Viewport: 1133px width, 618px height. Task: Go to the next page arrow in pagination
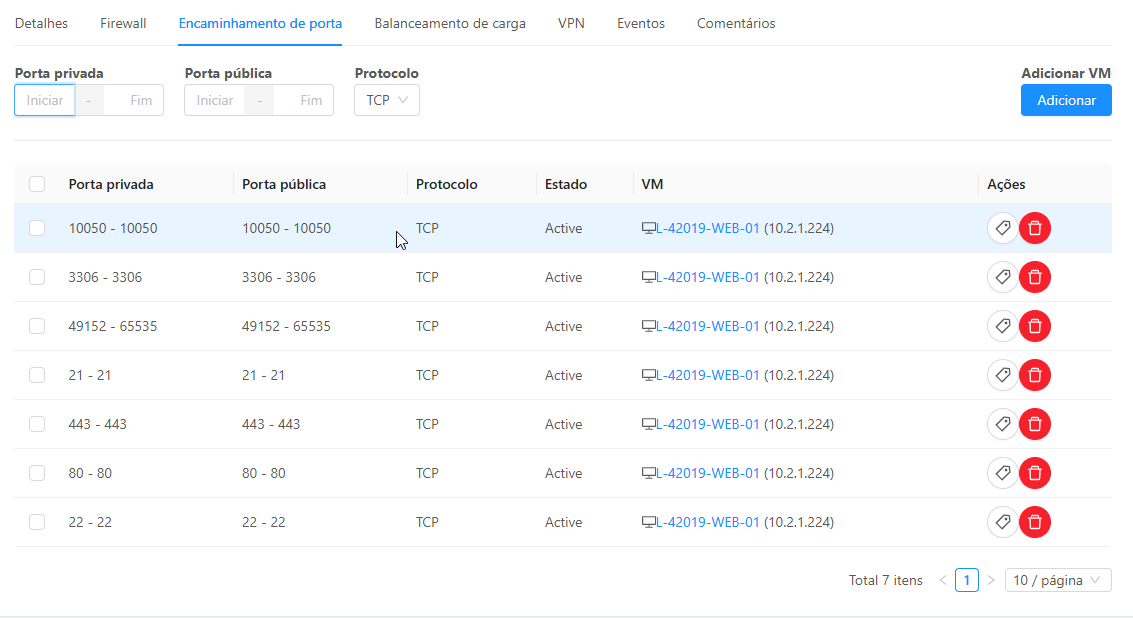point(991,580)
